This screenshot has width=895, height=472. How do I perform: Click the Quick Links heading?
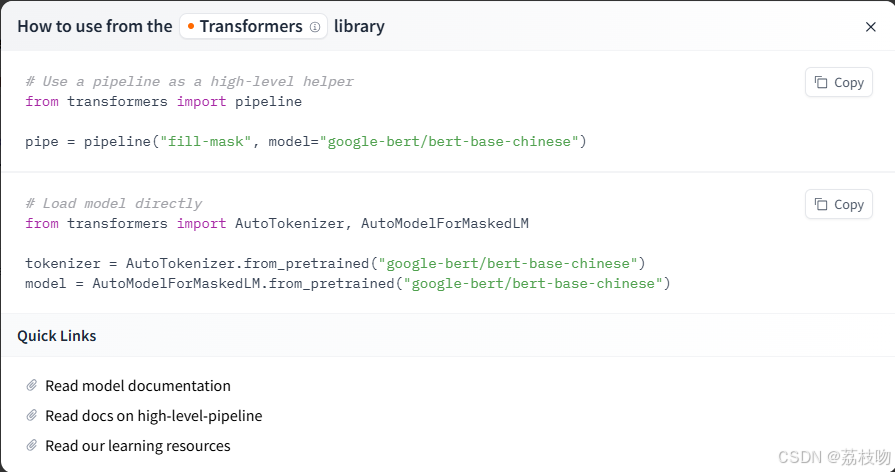click(57, 336)
